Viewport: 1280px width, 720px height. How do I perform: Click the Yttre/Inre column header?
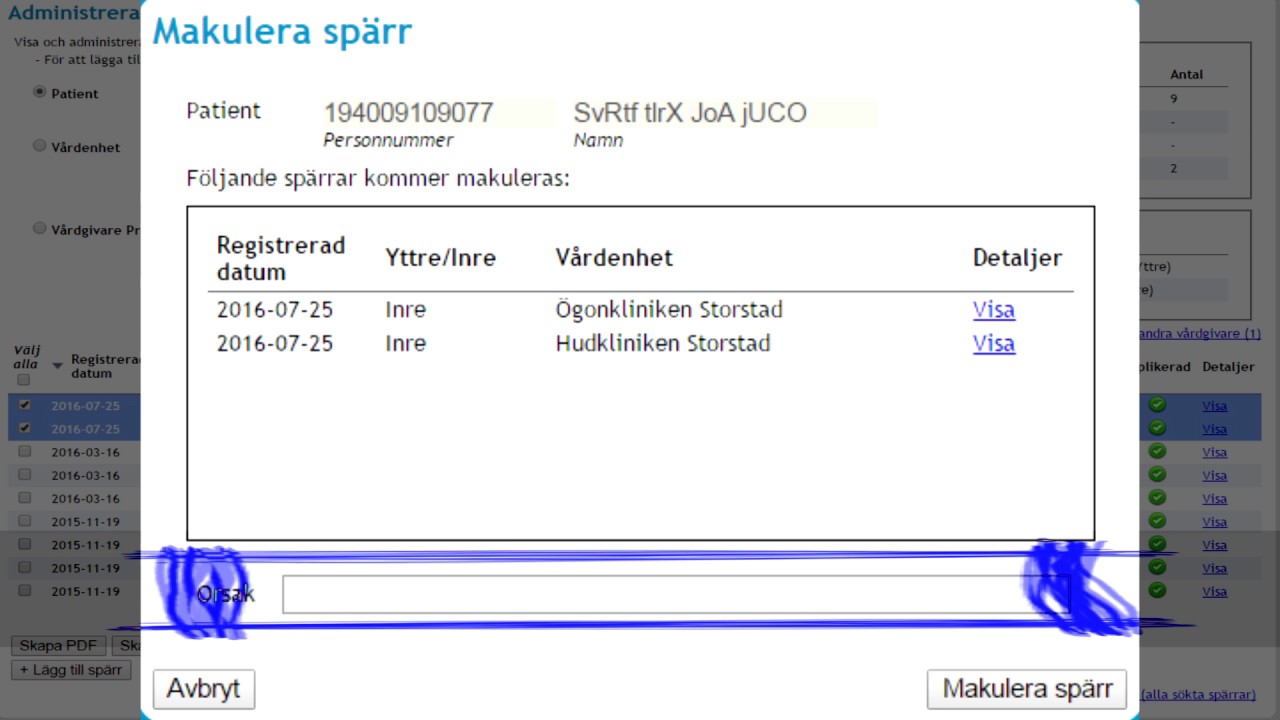[441, 257]
